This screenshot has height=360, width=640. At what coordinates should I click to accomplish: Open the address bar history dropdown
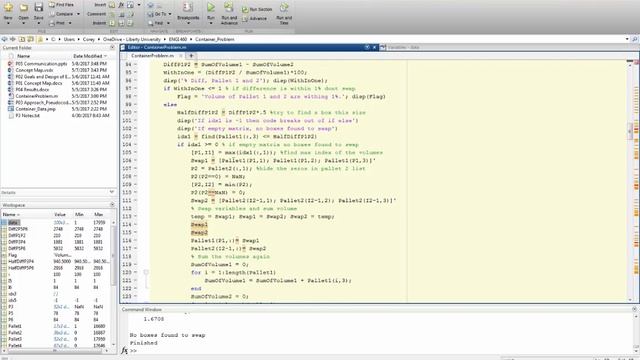(x=627, y=39)
